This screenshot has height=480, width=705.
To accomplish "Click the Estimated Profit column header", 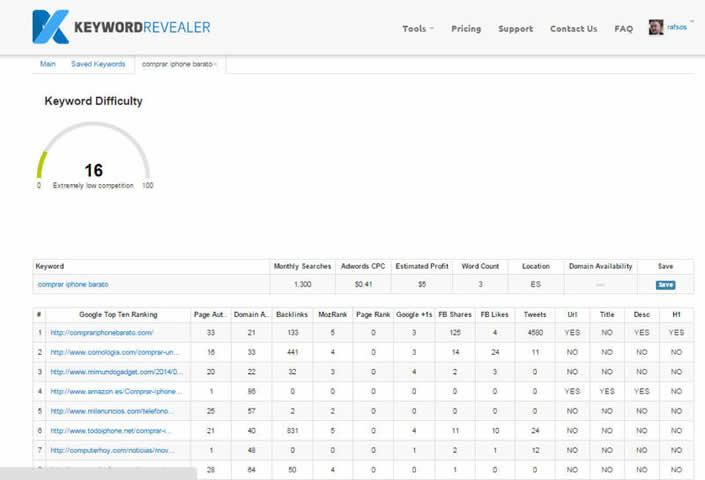I will tap(422, 266).
